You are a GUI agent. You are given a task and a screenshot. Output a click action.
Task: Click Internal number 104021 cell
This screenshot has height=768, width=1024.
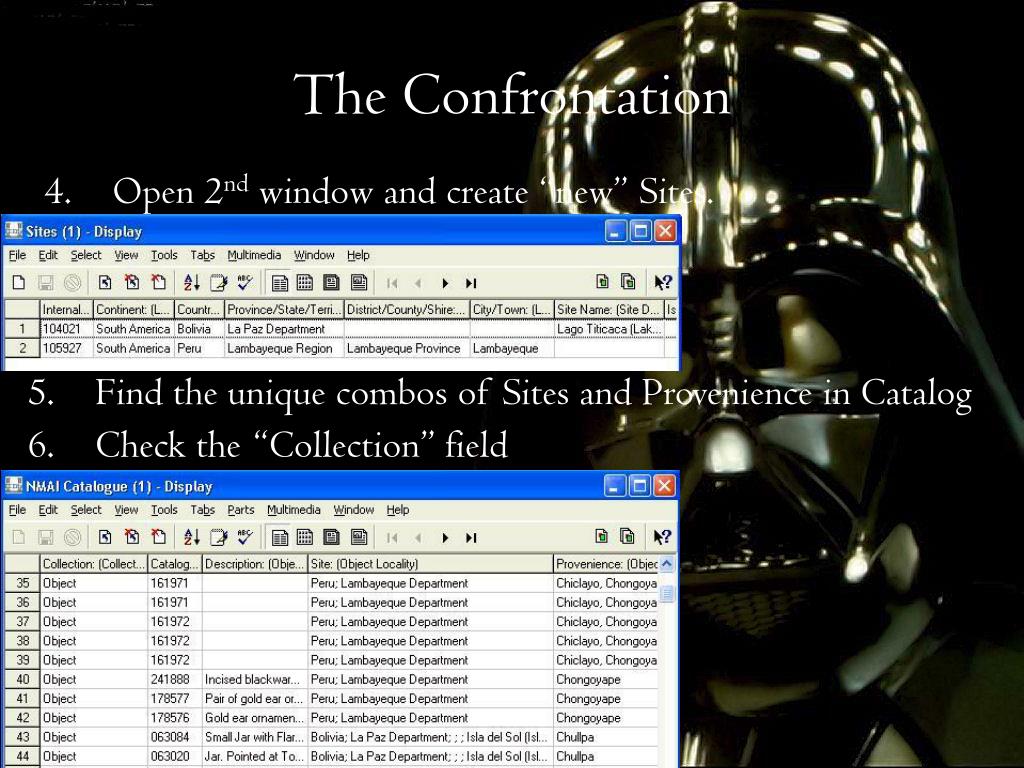pos(67,328)
